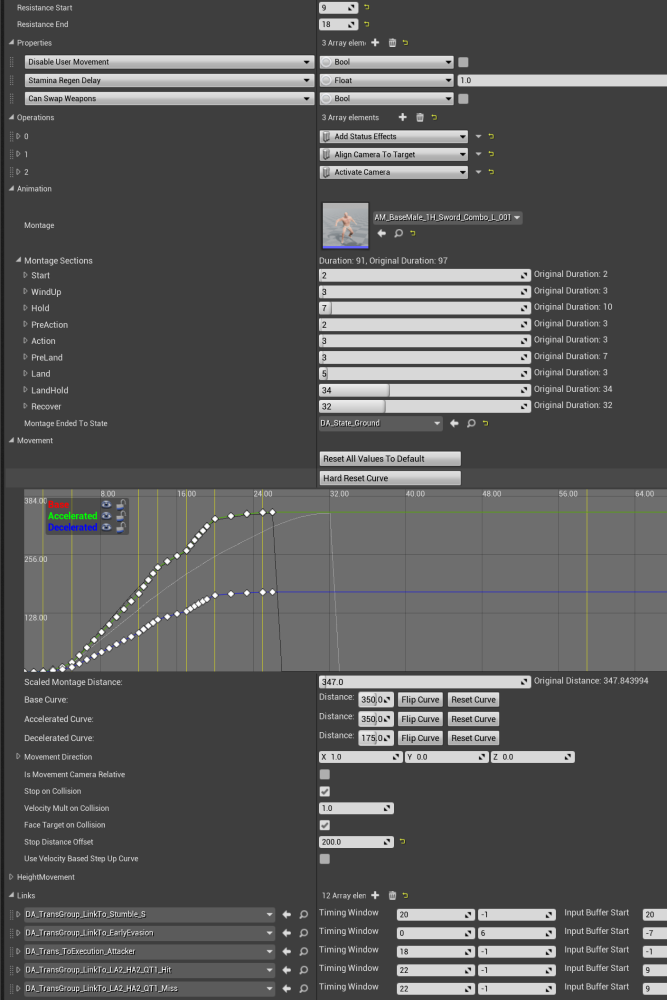Collapse the Montage Sections category
The width and height of the screenshot is (667, 1000).
pos(19,261)
